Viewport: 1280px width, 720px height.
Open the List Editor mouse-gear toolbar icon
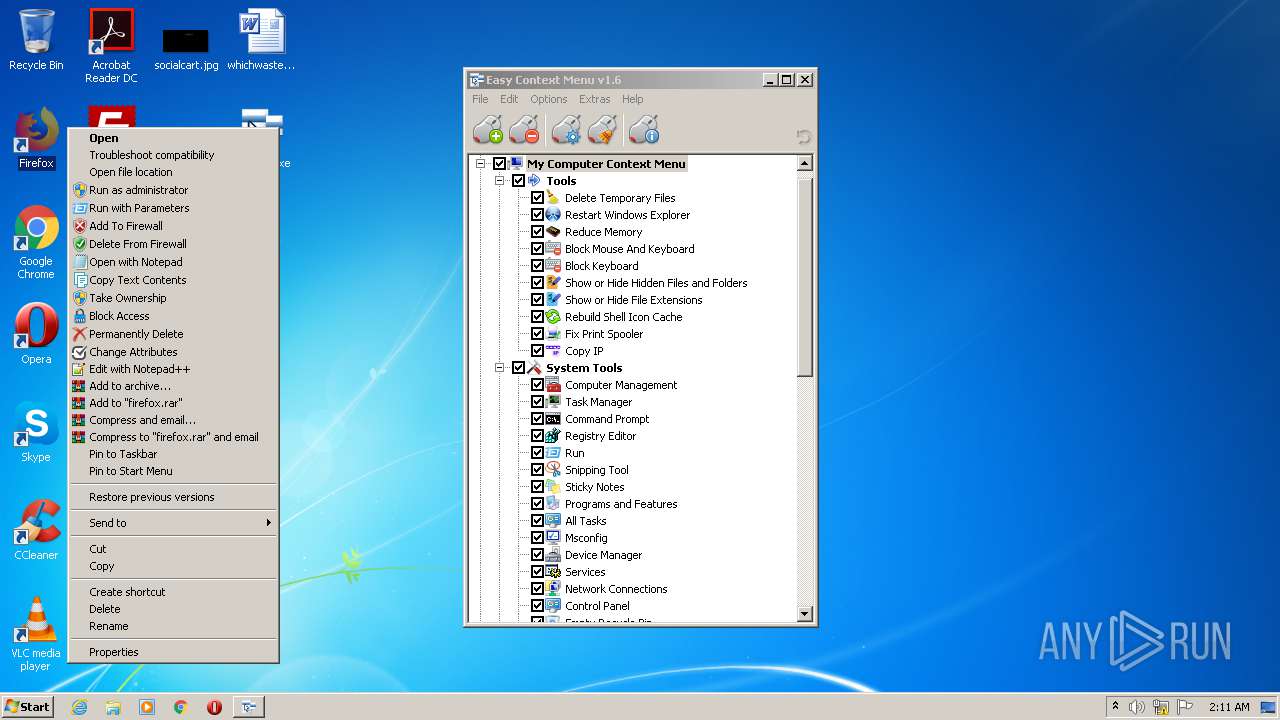tap(566, 130)
